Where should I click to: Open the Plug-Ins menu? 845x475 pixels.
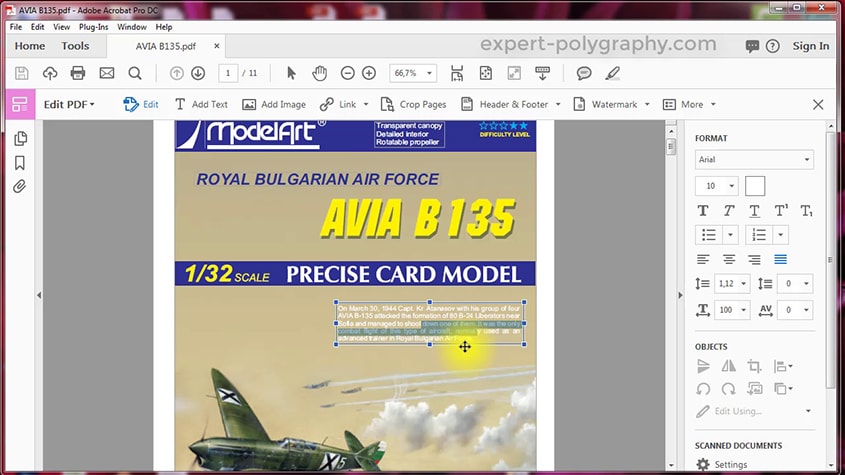click(x=93, y=27)
